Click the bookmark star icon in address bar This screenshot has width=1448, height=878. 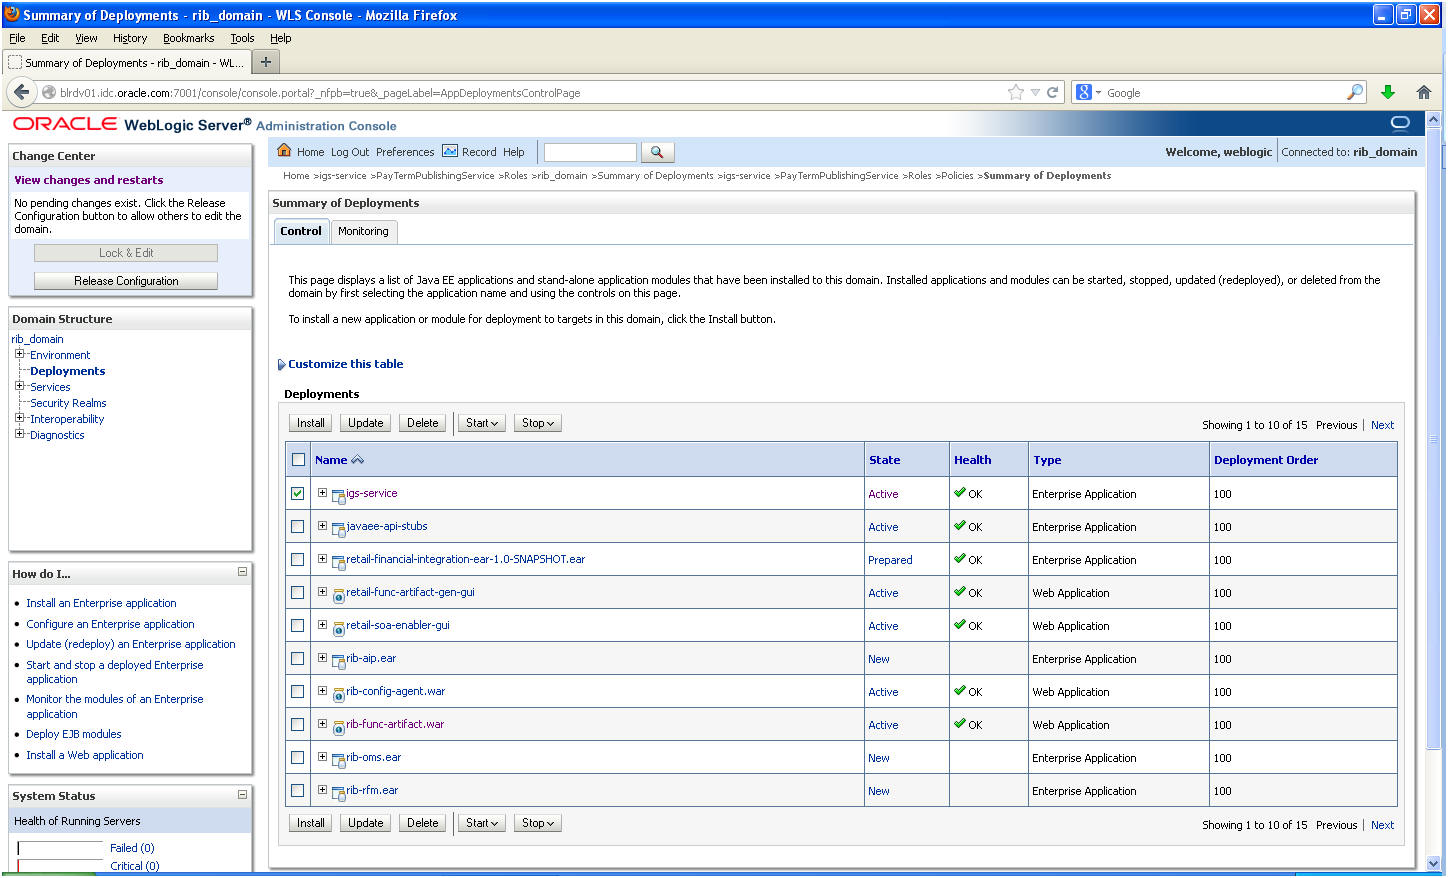point(1016,92)
